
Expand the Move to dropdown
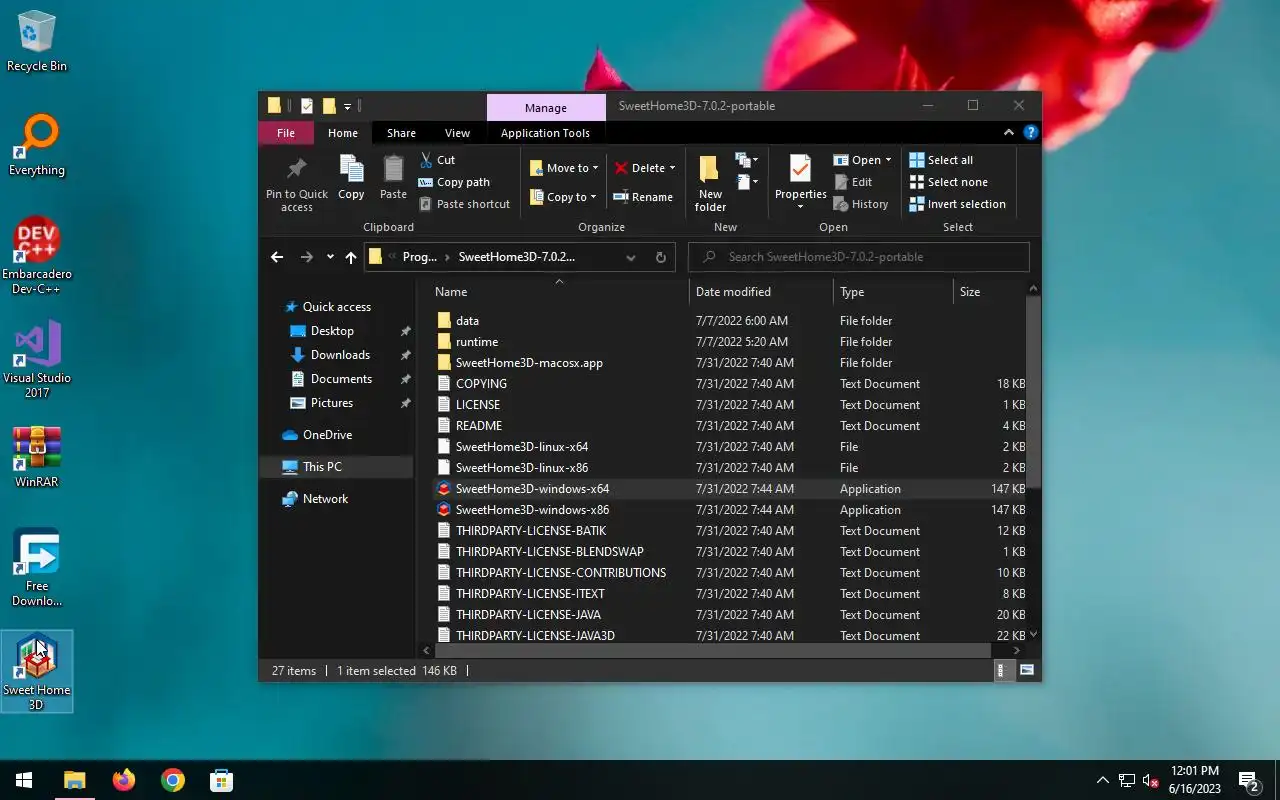click(595, 168)
